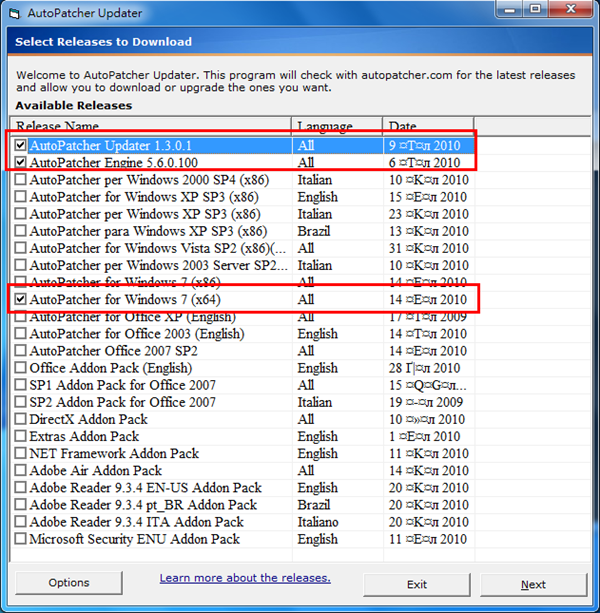Screen dimensions: 600x613
Task: Uncheck AutoPatcher Engine 5.6.0.100 checkbox
Action: pyautogui.click(x=20, y=162)
